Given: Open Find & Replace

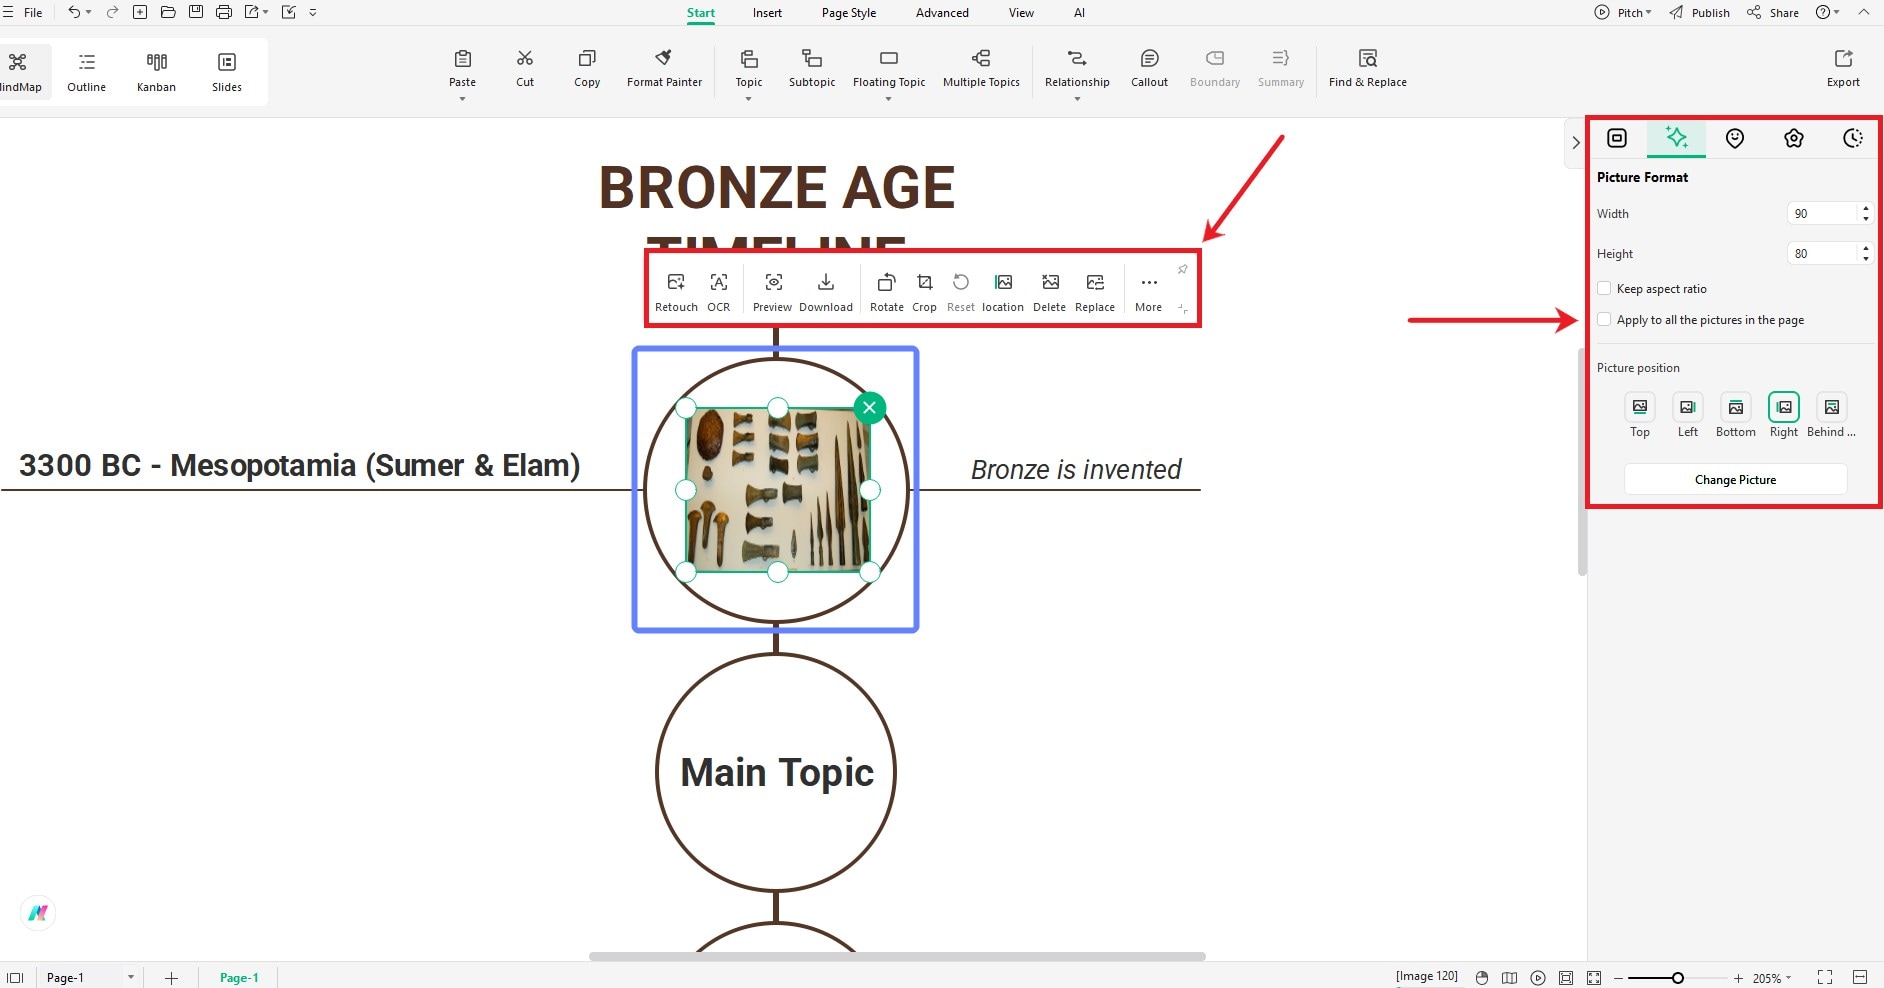Looking at the screenshot, I should point(1368,68).
